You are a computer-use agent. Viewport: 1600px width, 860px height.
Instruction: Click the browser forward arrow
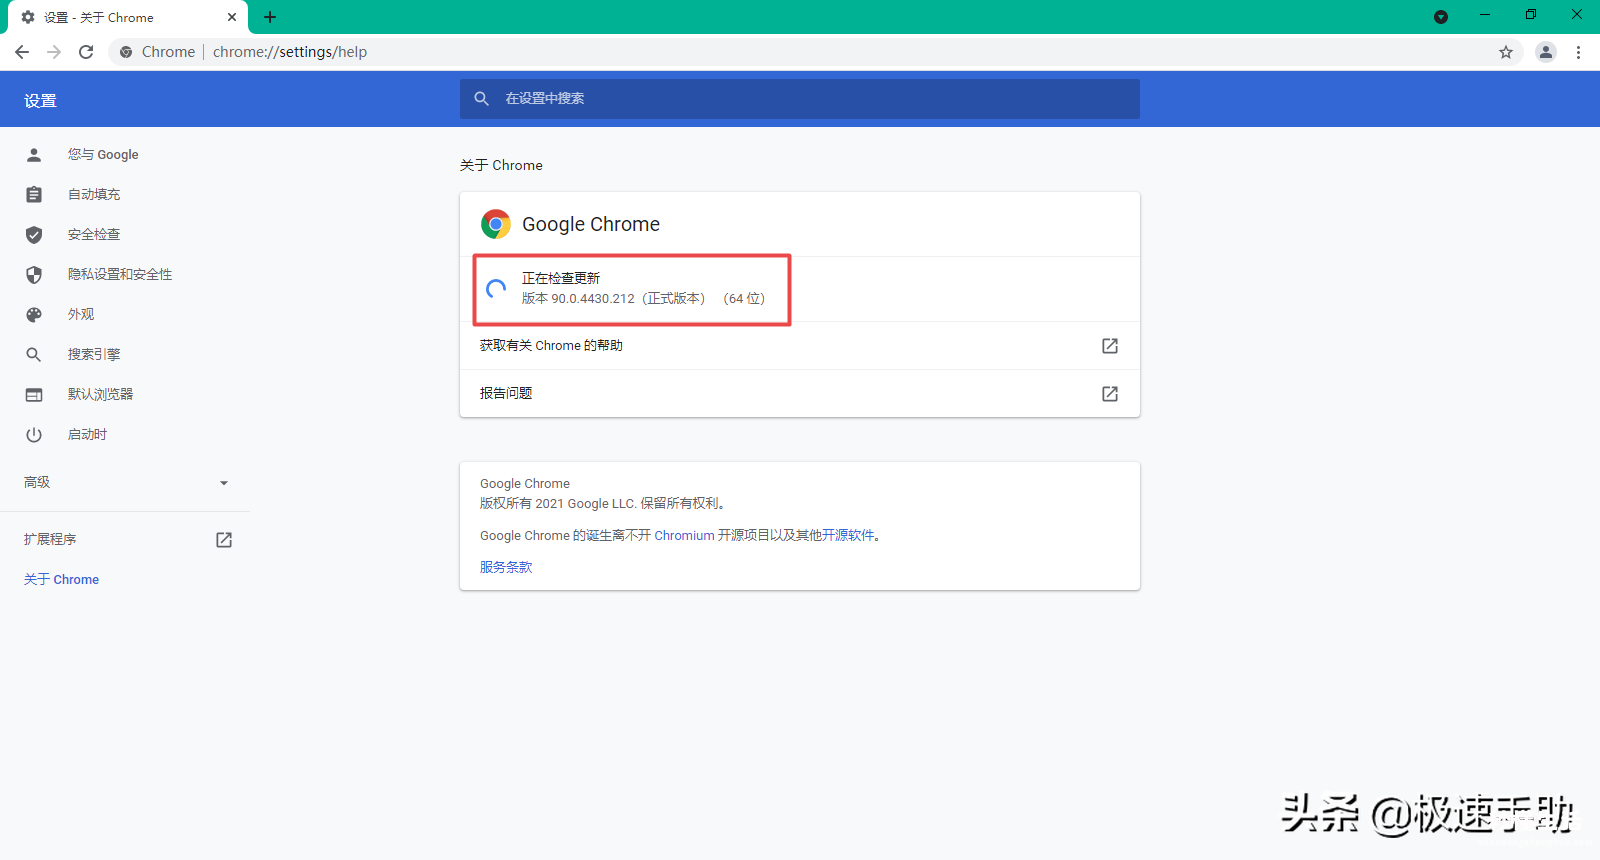click(54, 52)
